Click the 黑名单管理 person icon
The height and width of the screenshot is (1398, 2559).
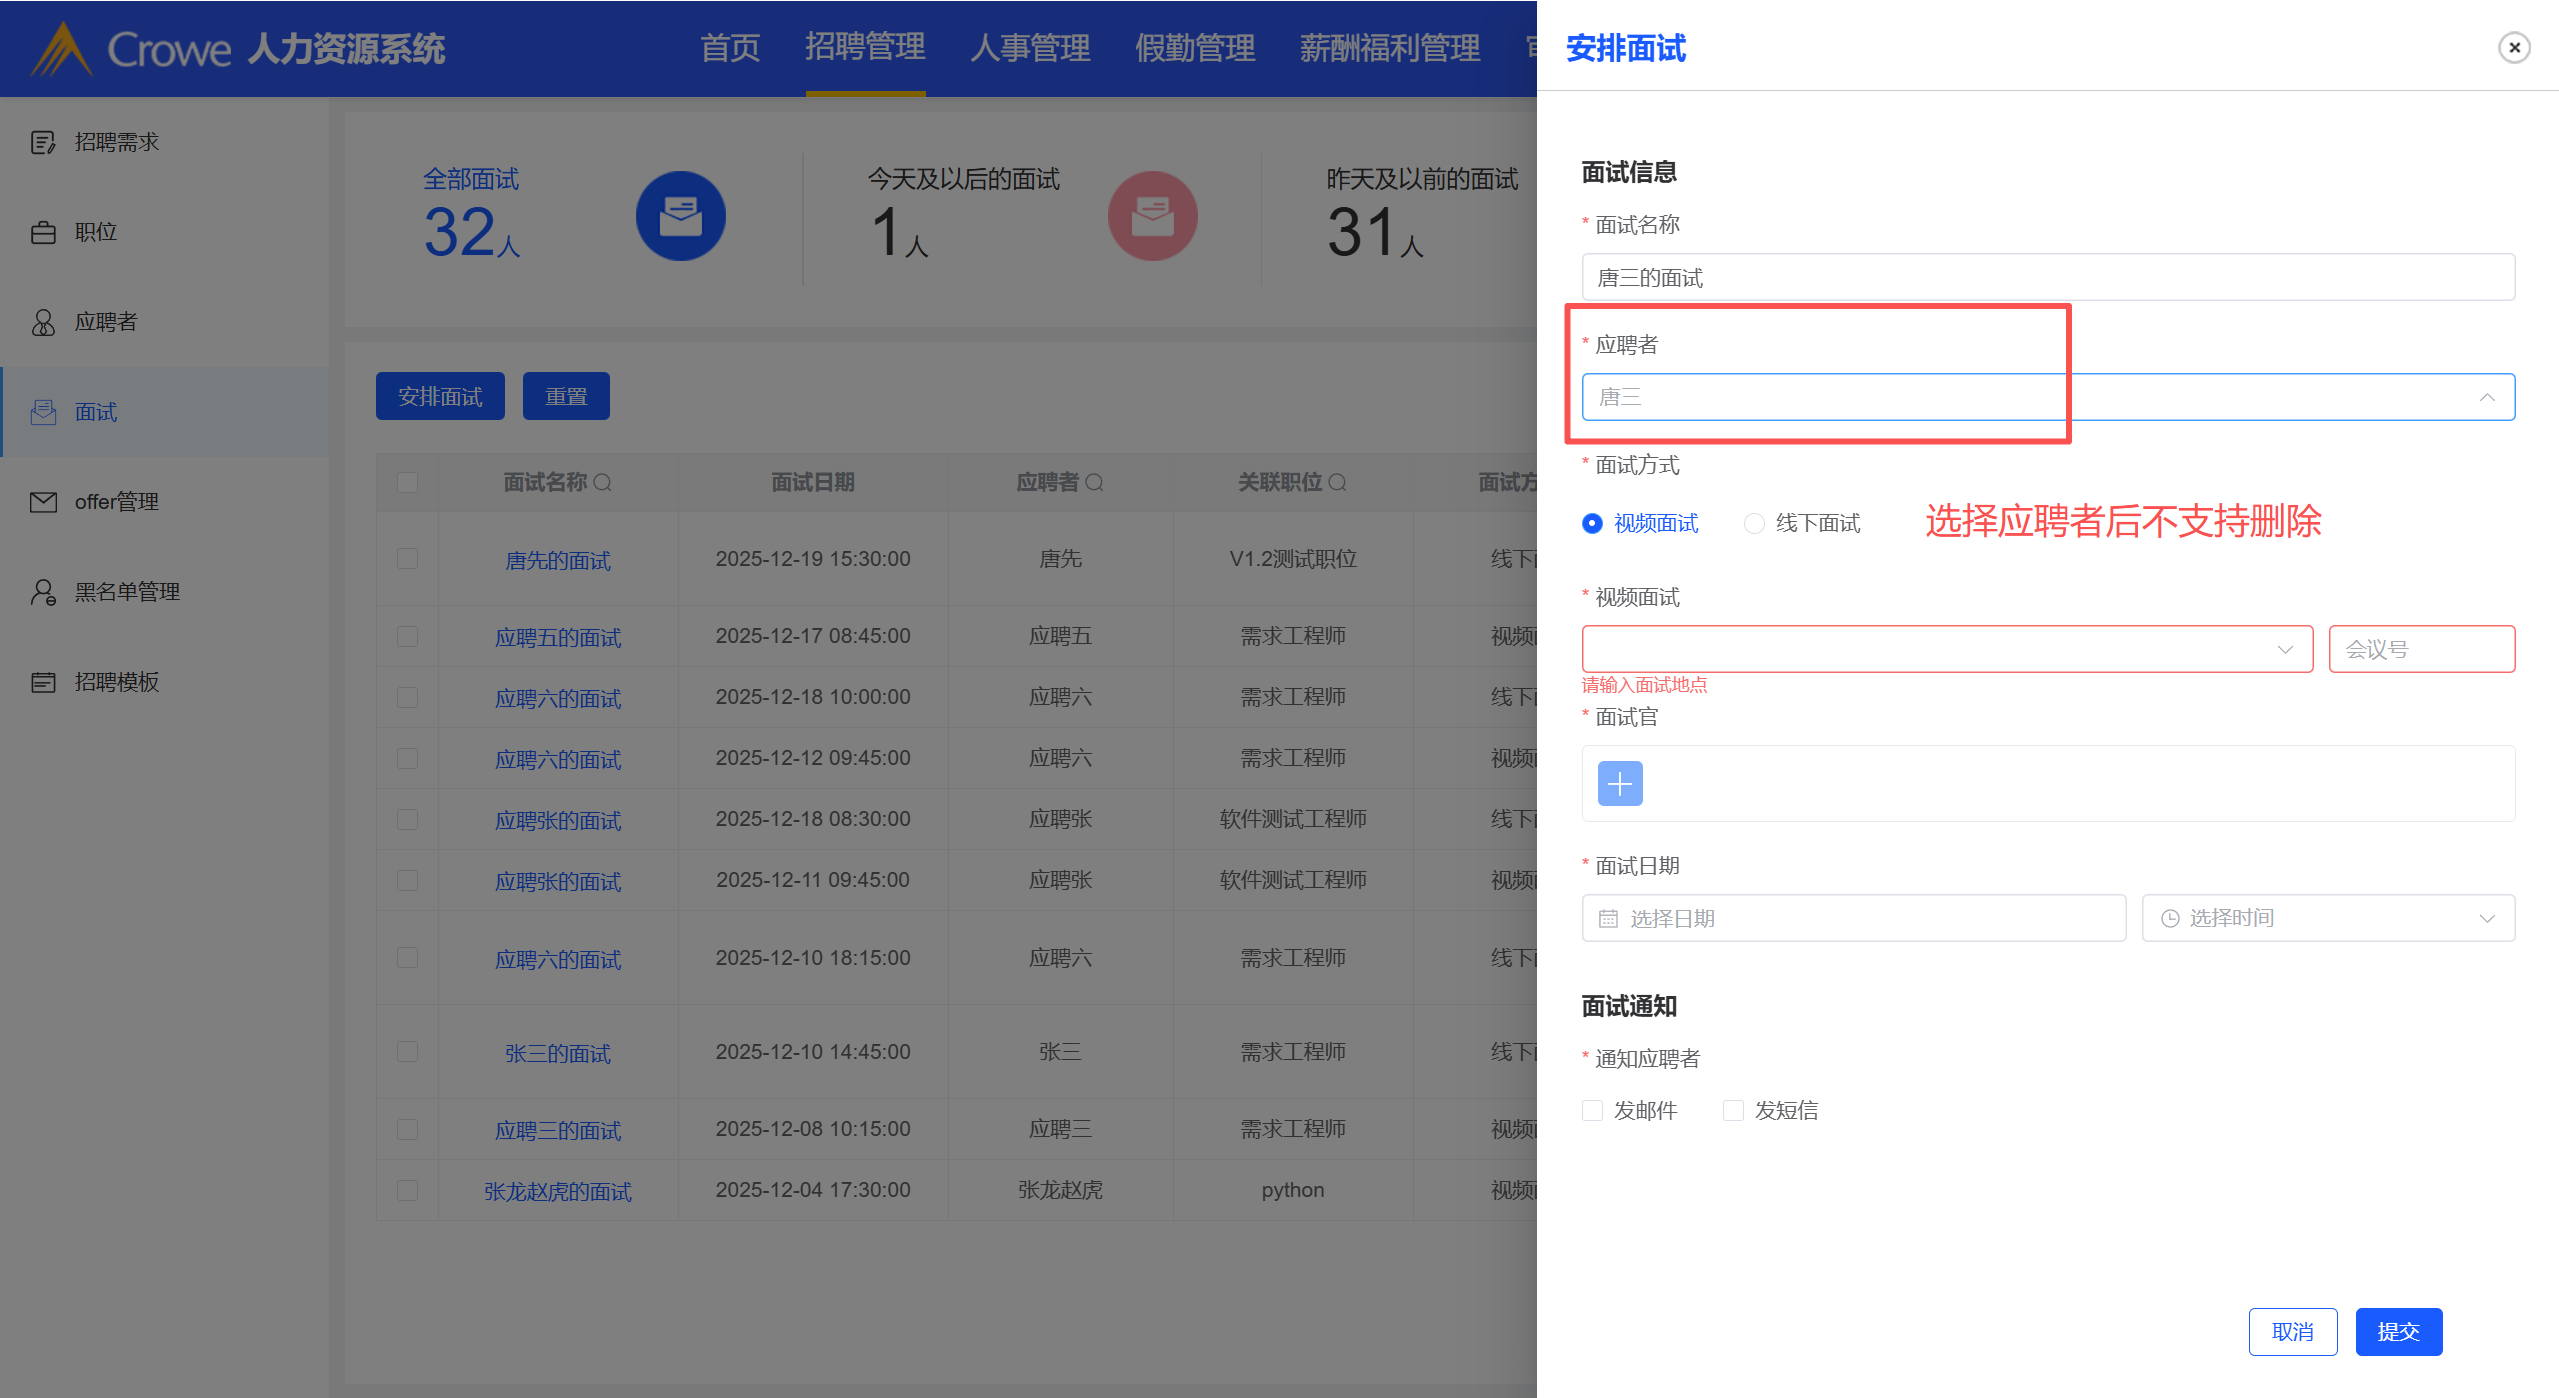point(43,592)
